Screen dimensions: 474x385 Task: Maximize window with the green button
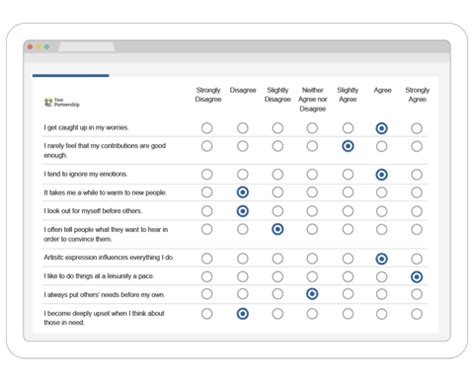(47, 47)
